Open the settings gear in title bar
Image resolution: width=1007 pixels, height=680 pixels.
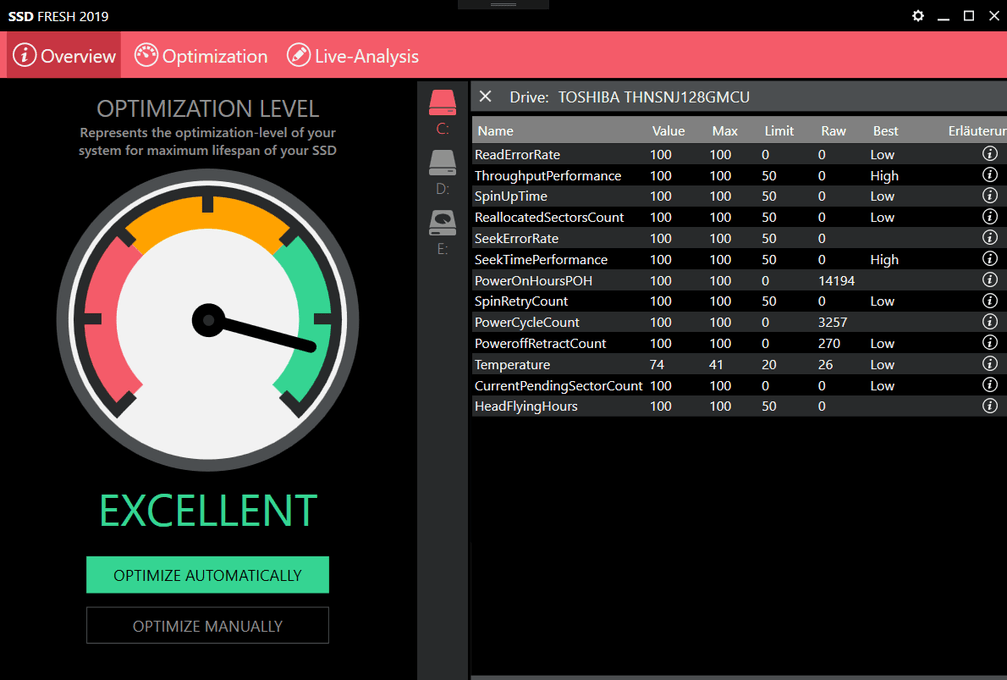click(x=918, y=16)
